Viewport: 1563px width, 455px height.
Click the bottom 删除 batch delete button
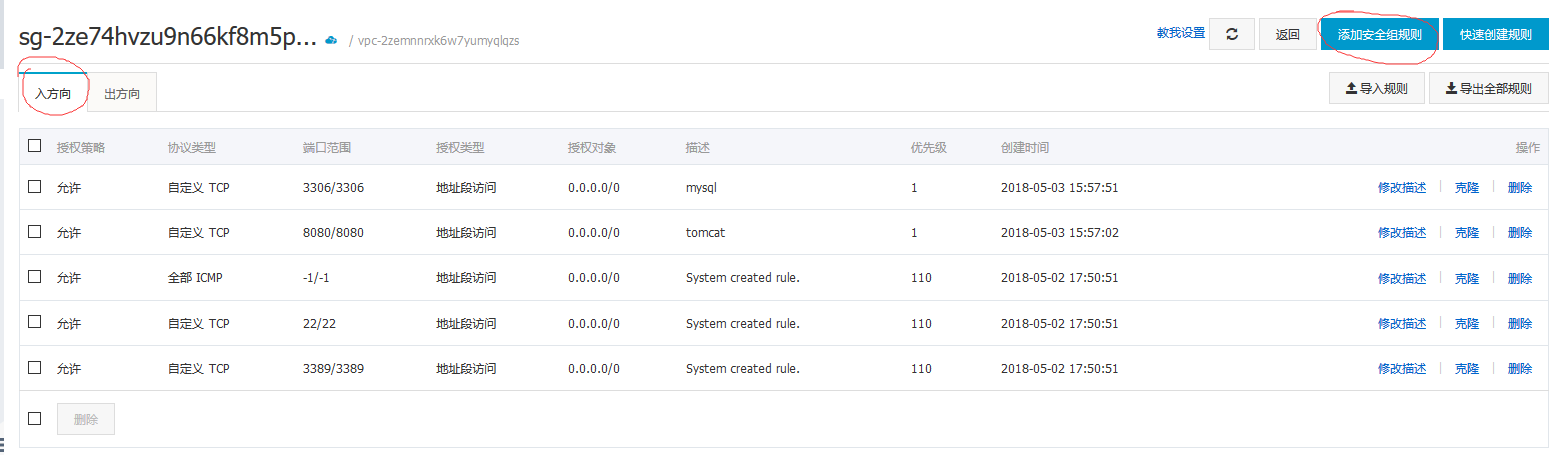[x=86, y=419]
